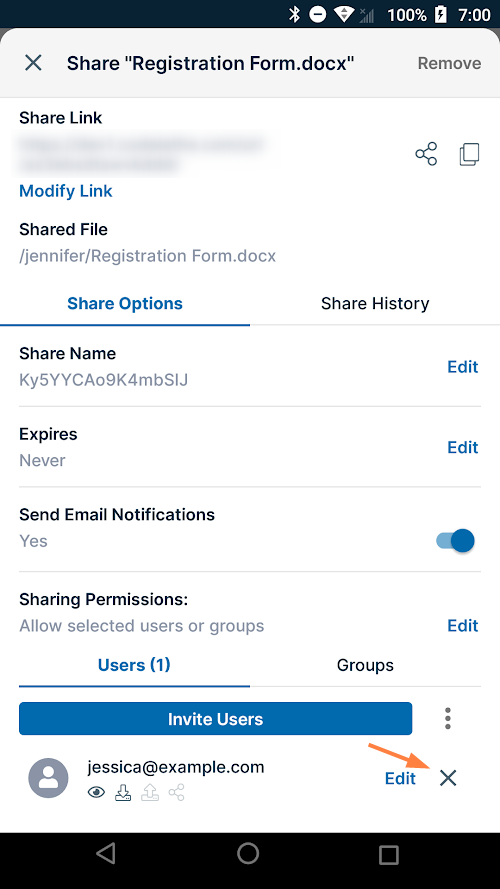The width and height of the screenshot is (500, 889).
Task: Close the share dialog with the X icon
Action: click(x=33, y=63)
